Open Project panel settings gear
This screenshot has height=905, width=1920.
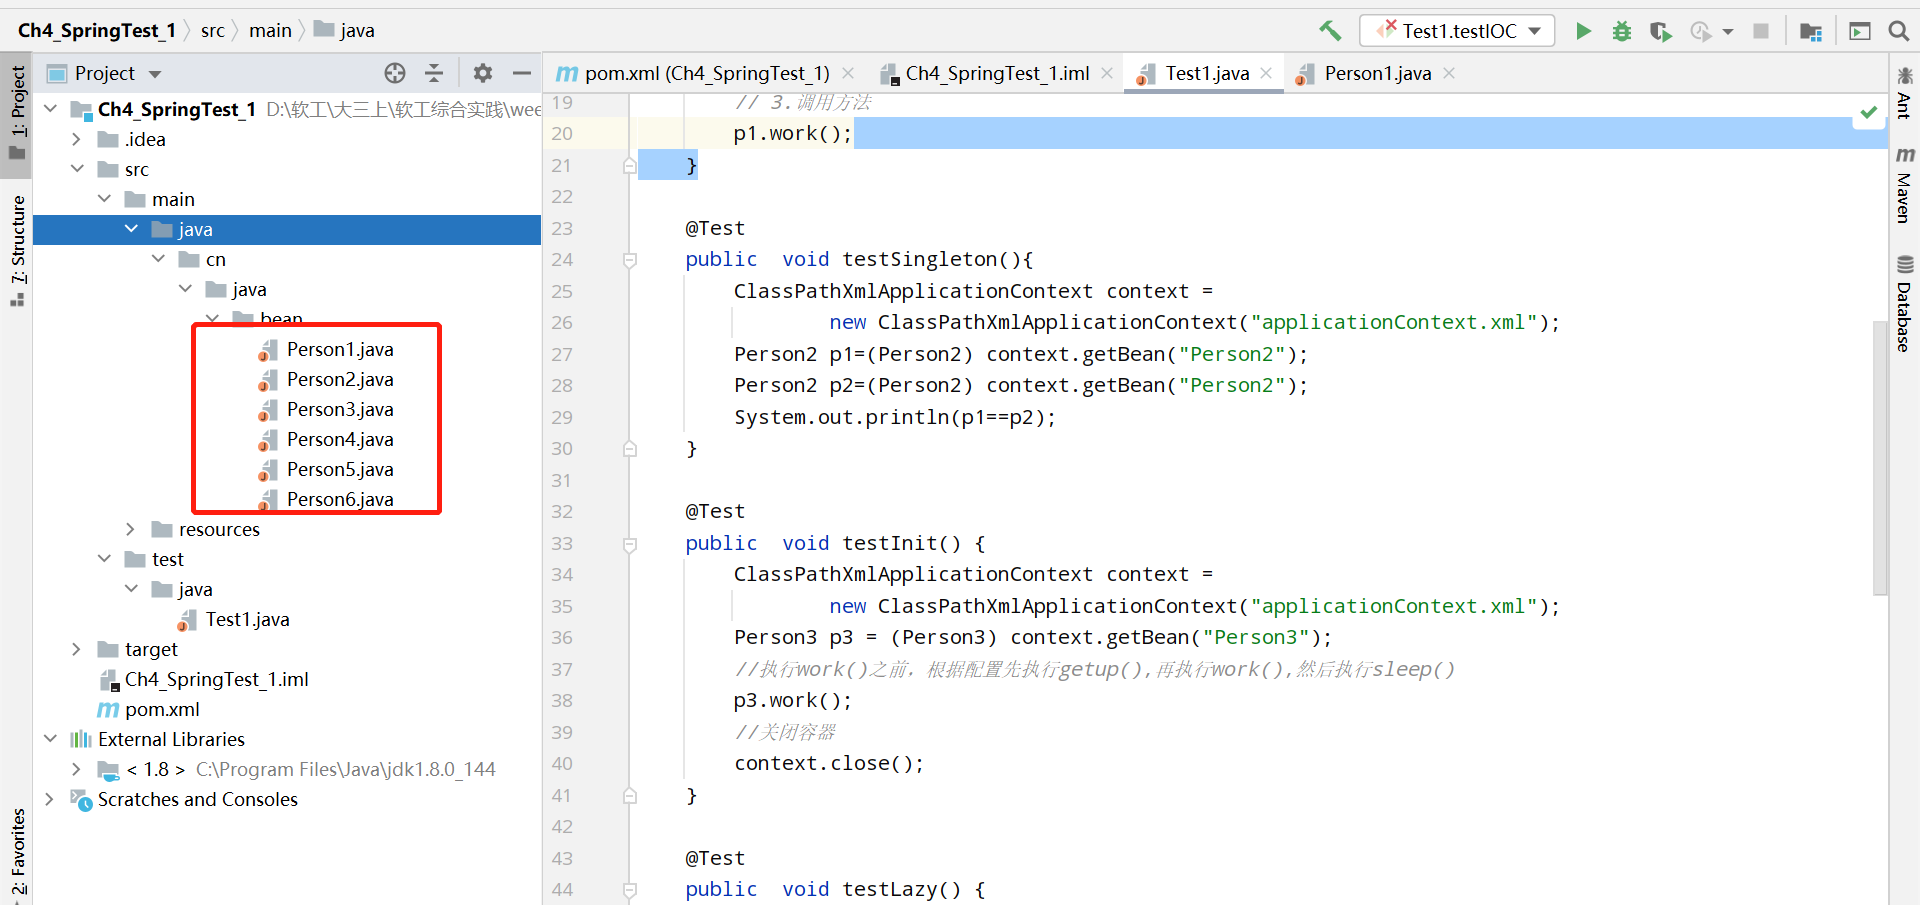[x=483, y=72]
